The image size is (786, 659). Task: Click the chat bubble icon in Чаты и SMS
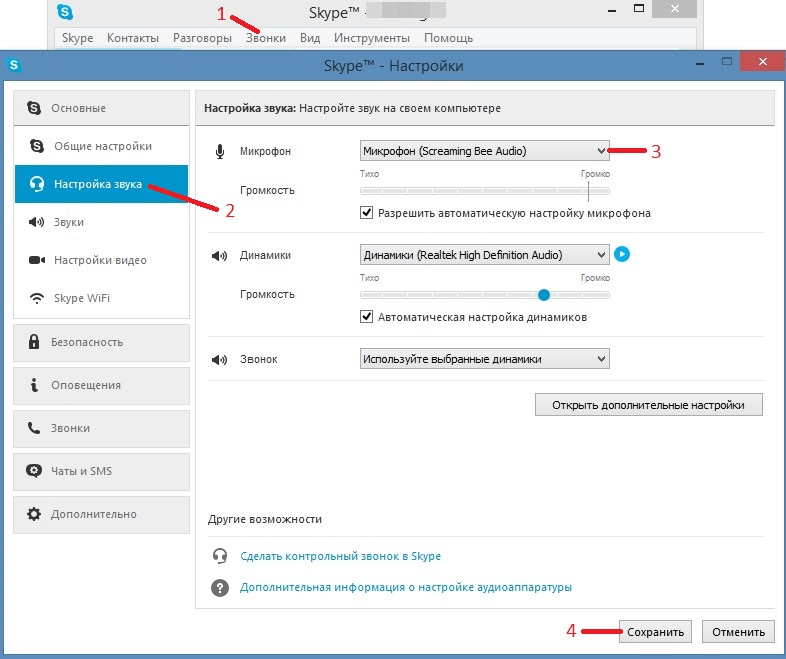click(34, 471)
